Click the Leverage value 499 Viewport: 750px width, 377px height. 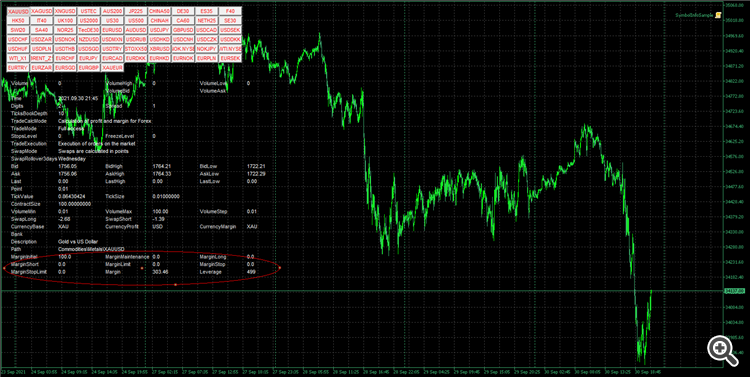[251, 272]
